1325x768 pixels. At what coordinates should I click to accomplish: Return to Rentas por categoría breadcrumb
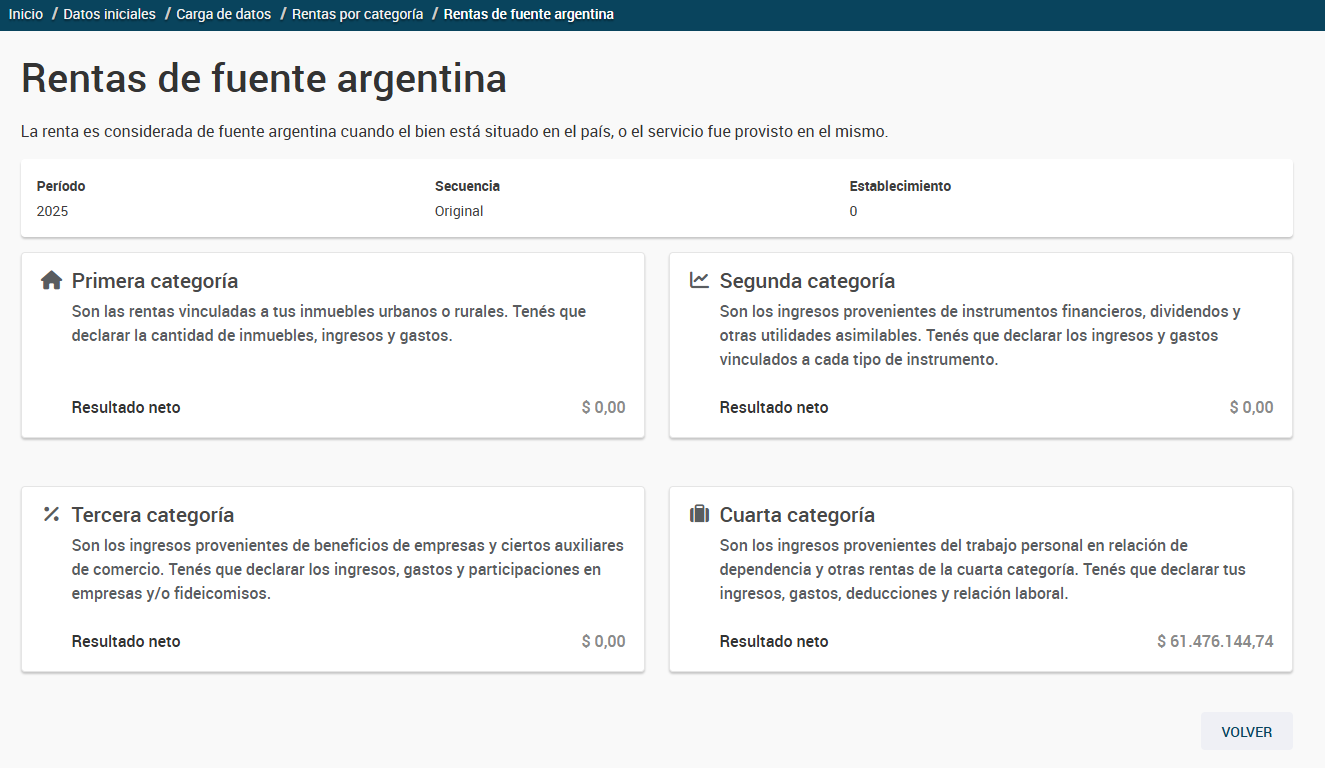pyautogui.click(x=357, y=15)
